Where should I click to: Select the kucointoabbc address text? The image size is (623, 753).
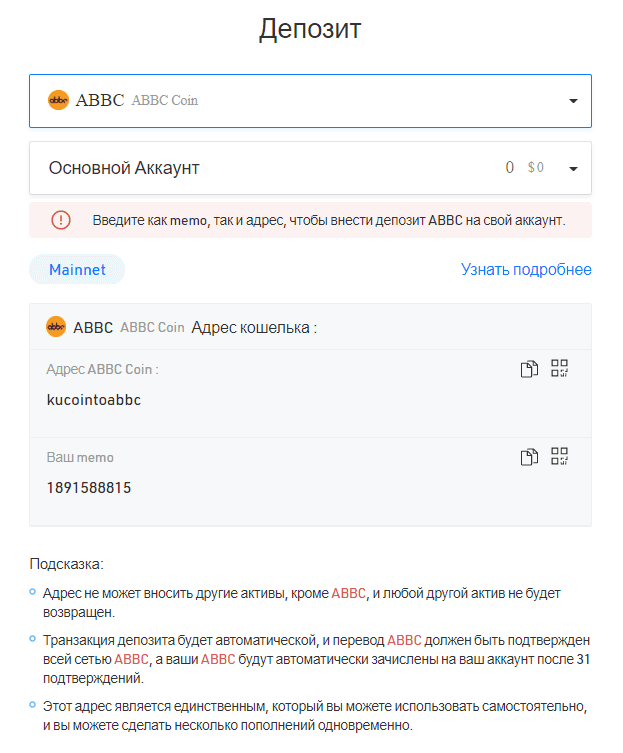tap(94, 400)
